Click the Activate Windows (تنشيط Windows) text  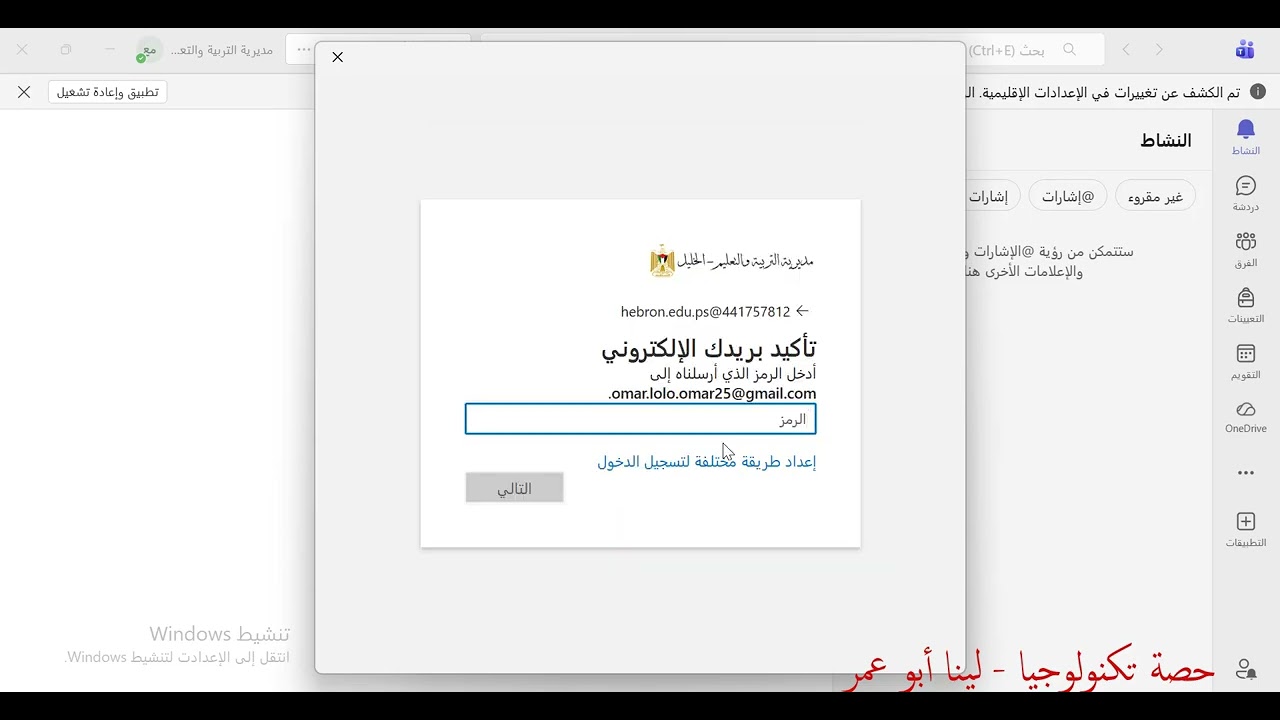[220, 634]
